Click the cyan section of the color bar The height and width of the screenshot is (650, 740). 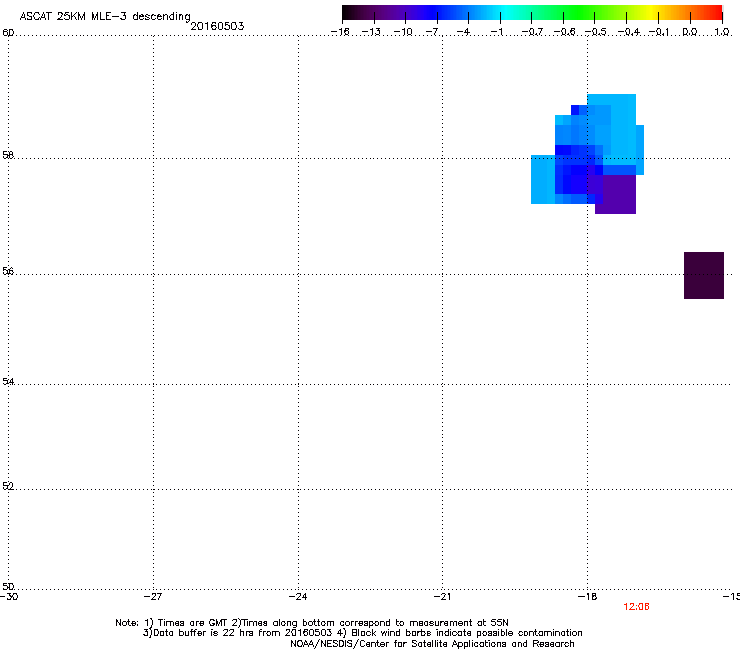[x=505, y=13]
